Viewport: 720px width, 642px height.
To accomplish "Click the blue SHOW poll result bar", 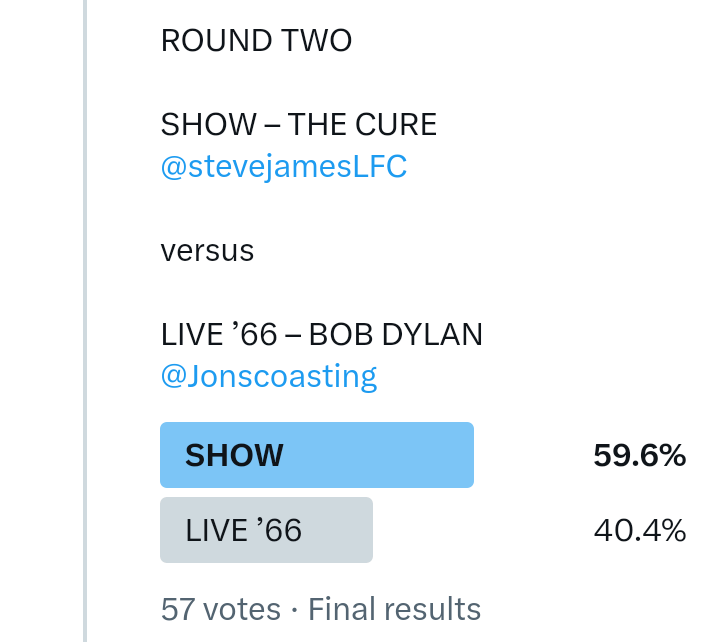I will tap(316, 455).
